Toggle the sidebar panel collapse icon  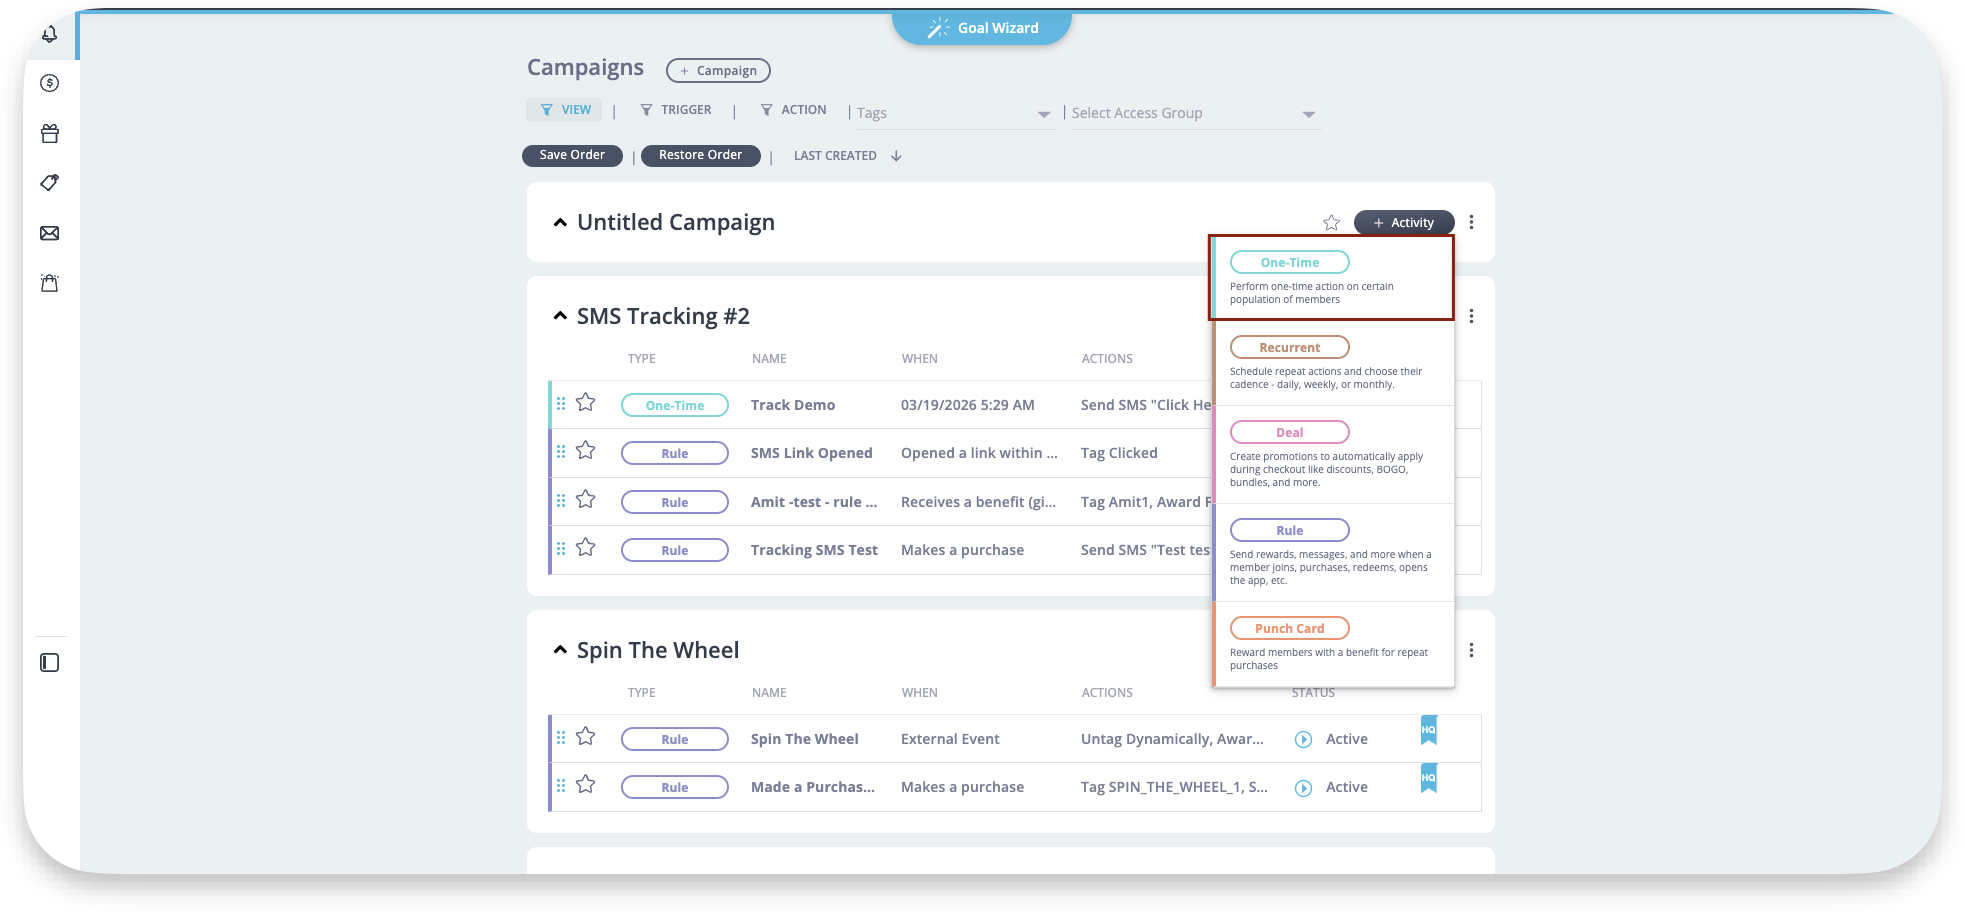[x=50, y=663]
